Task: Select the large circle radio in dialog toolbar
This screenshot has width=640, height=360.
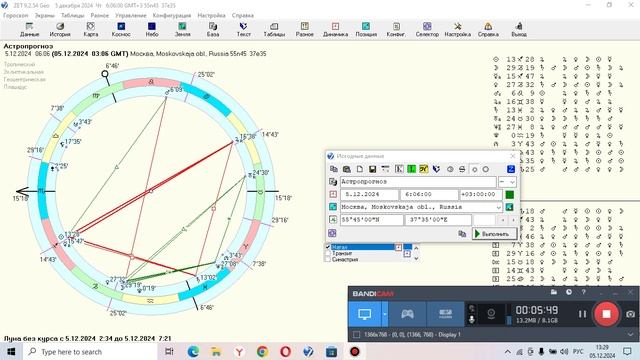Action: point(485,169)
